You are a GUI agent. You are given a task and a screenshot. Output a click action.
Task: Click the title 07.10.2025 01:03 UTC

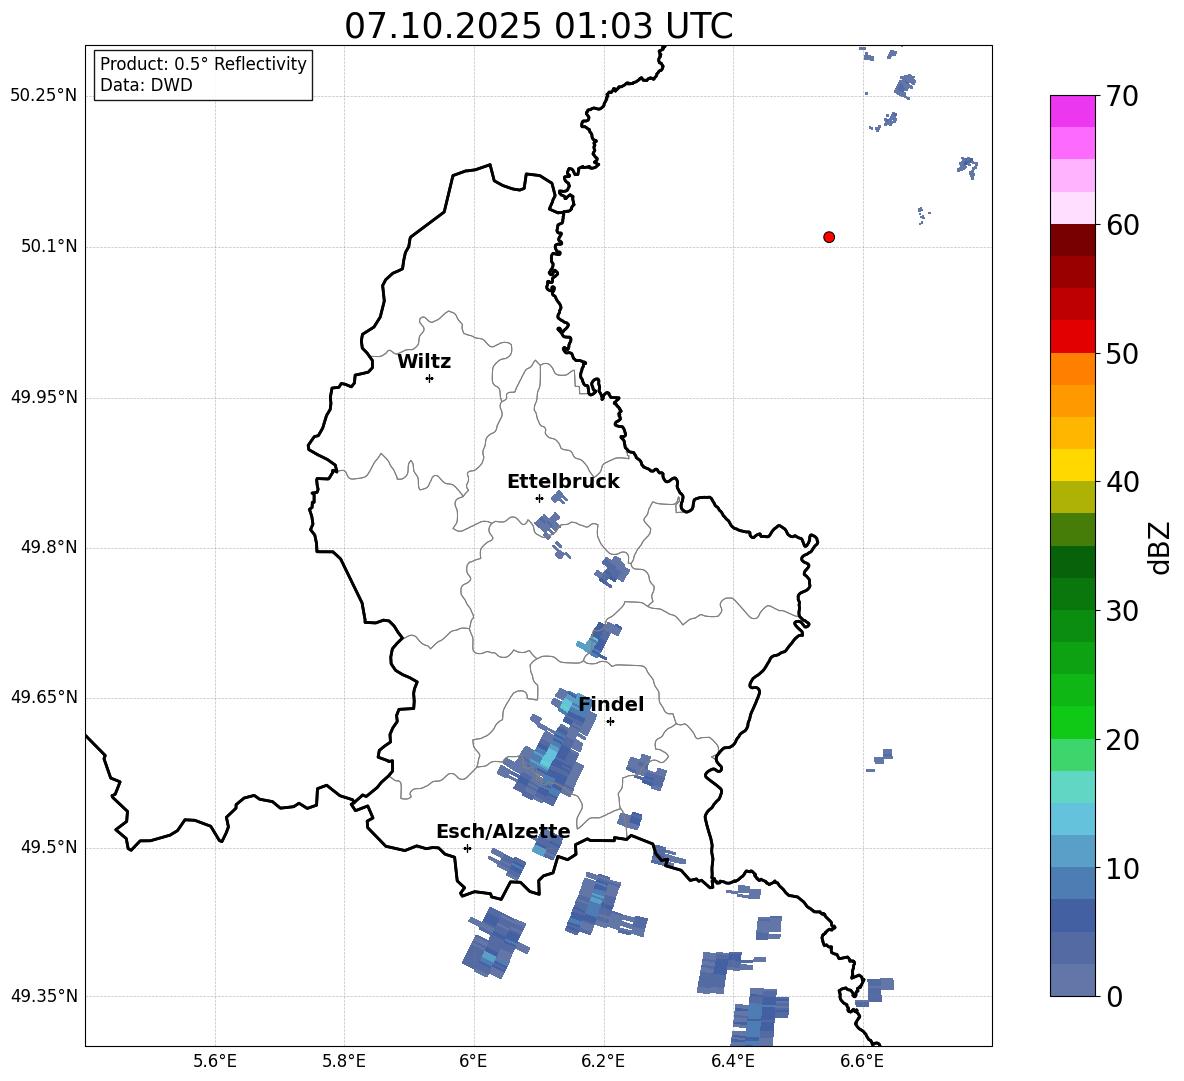pyautogui.click(x=539, y=26)
